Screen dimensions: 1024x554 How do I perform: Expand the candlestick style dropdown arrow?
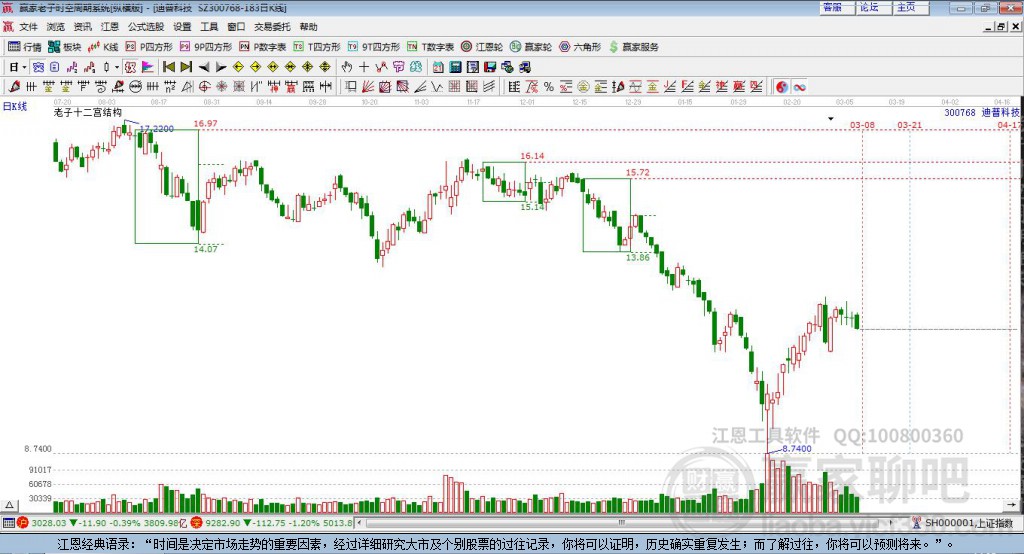[117, 67]
